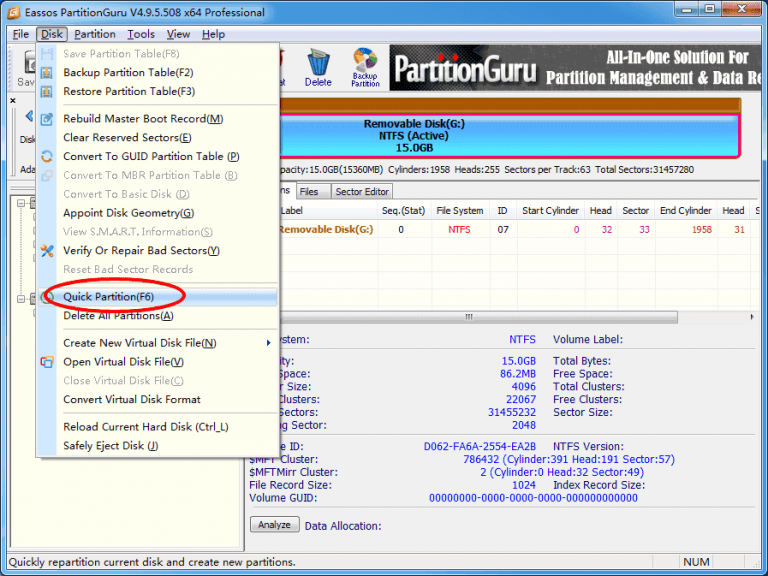Open the Tools menu
The height and width of the screenshot is (576, 768).
pos(141,34)
